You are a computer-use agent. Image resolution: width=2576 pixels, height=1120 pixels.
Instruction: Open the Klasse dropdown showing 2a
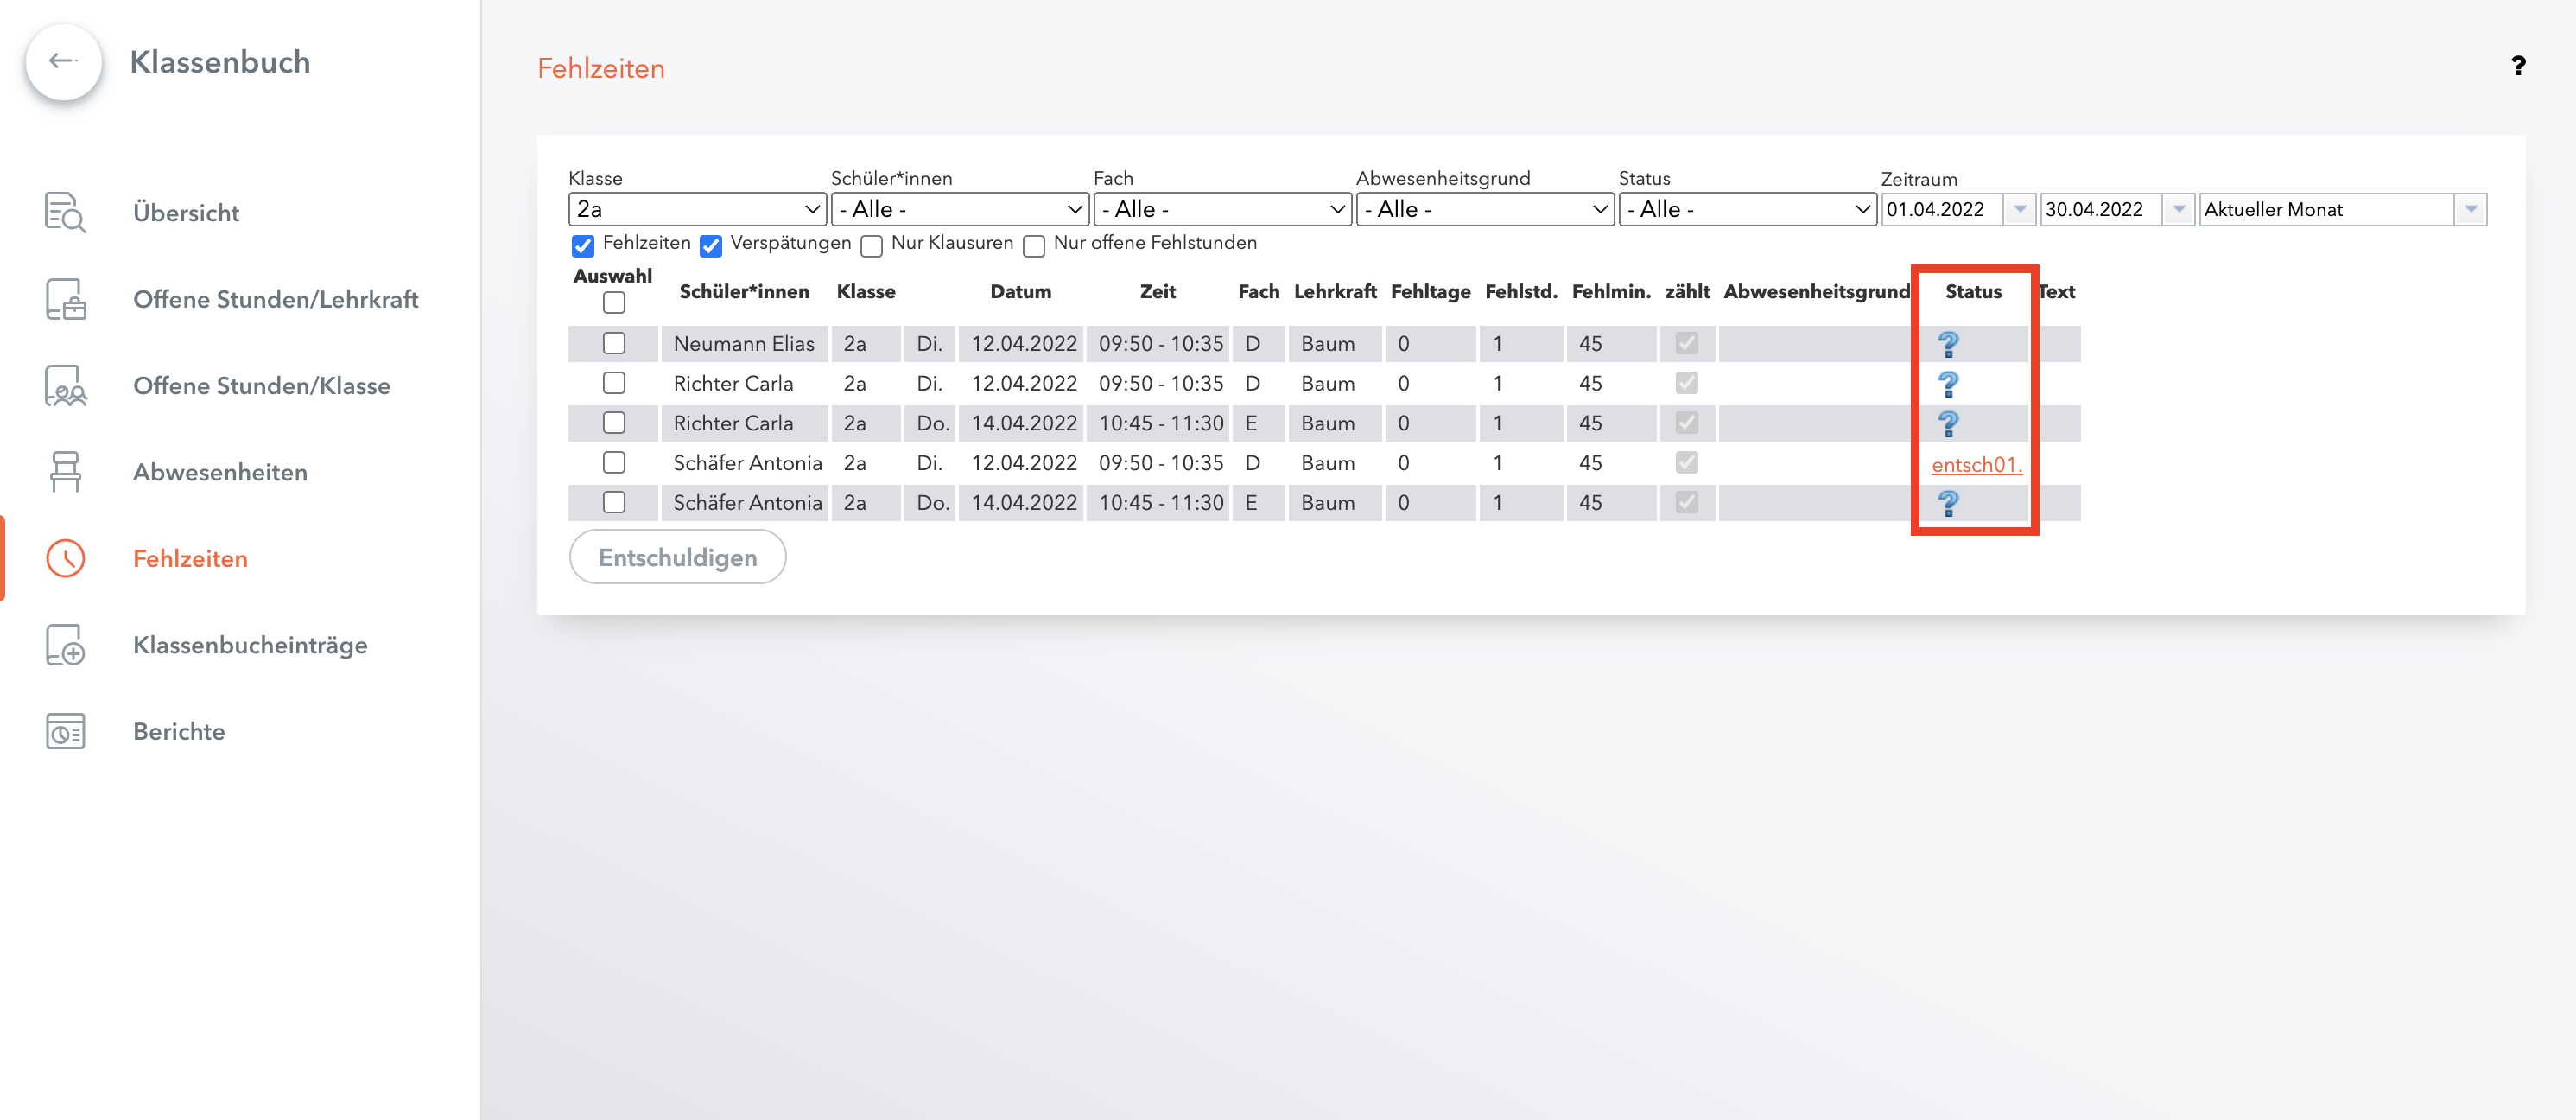(x=697, y=209)
